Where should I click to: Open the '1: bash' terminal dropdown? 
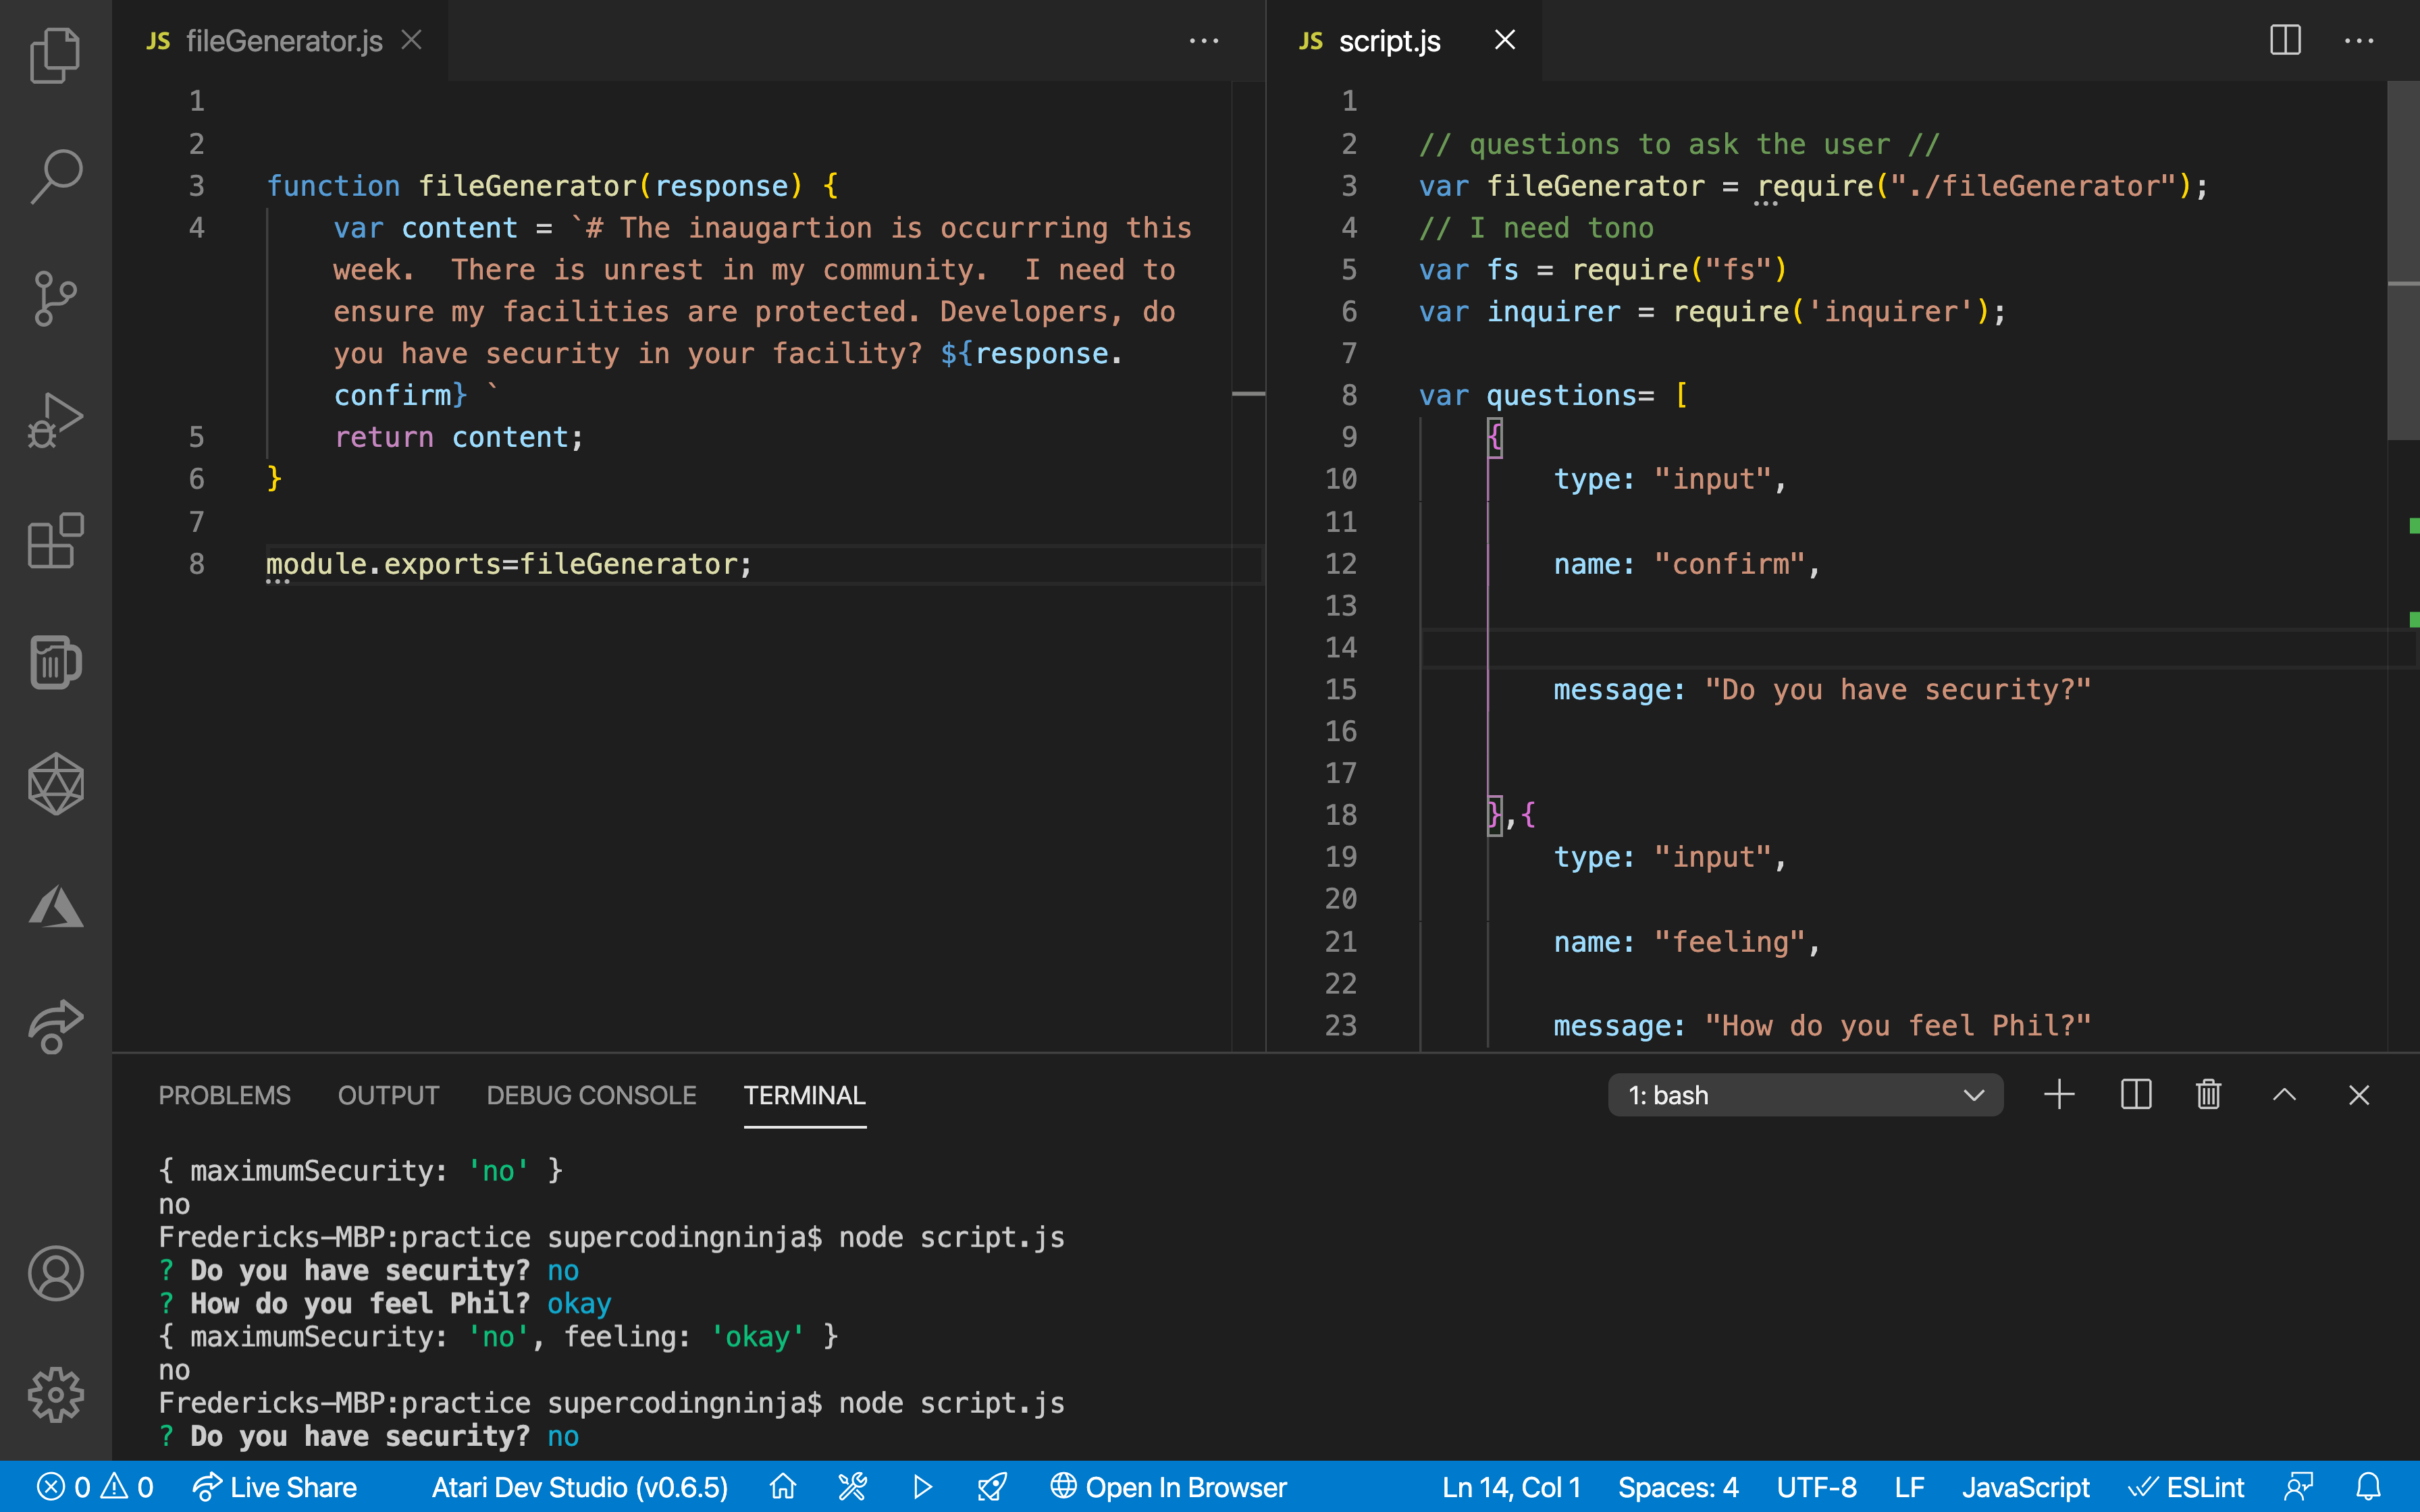(x=1805, y=1095)
